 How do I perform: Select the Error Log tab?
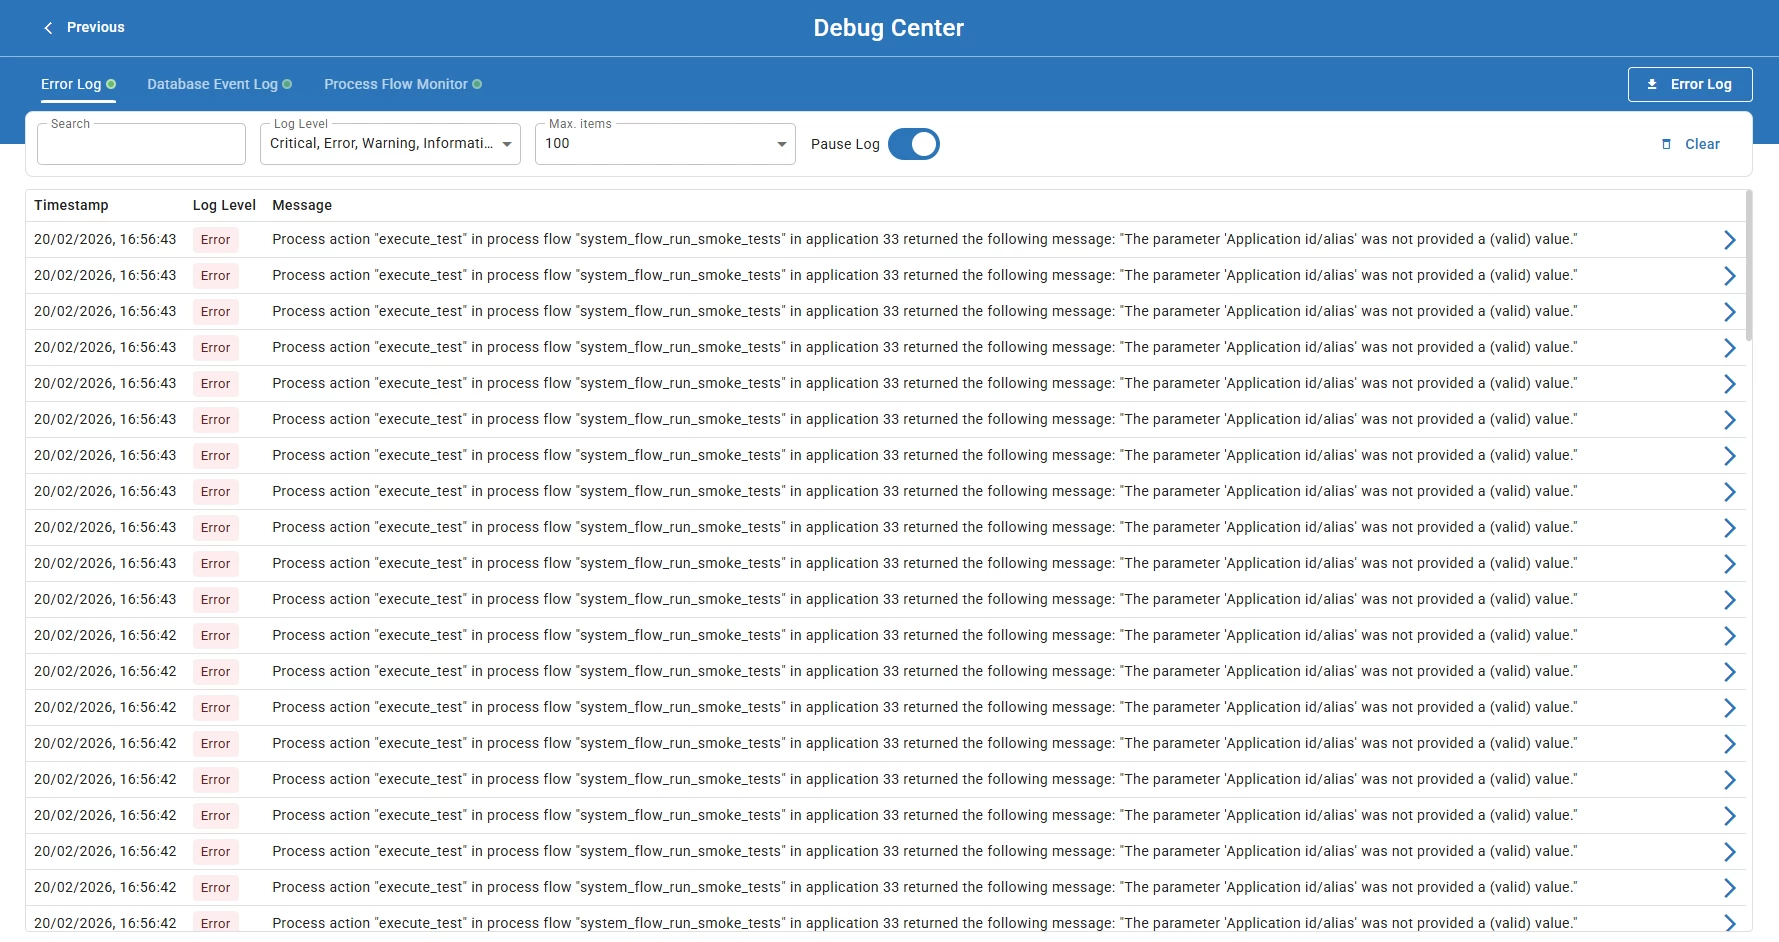78,84
